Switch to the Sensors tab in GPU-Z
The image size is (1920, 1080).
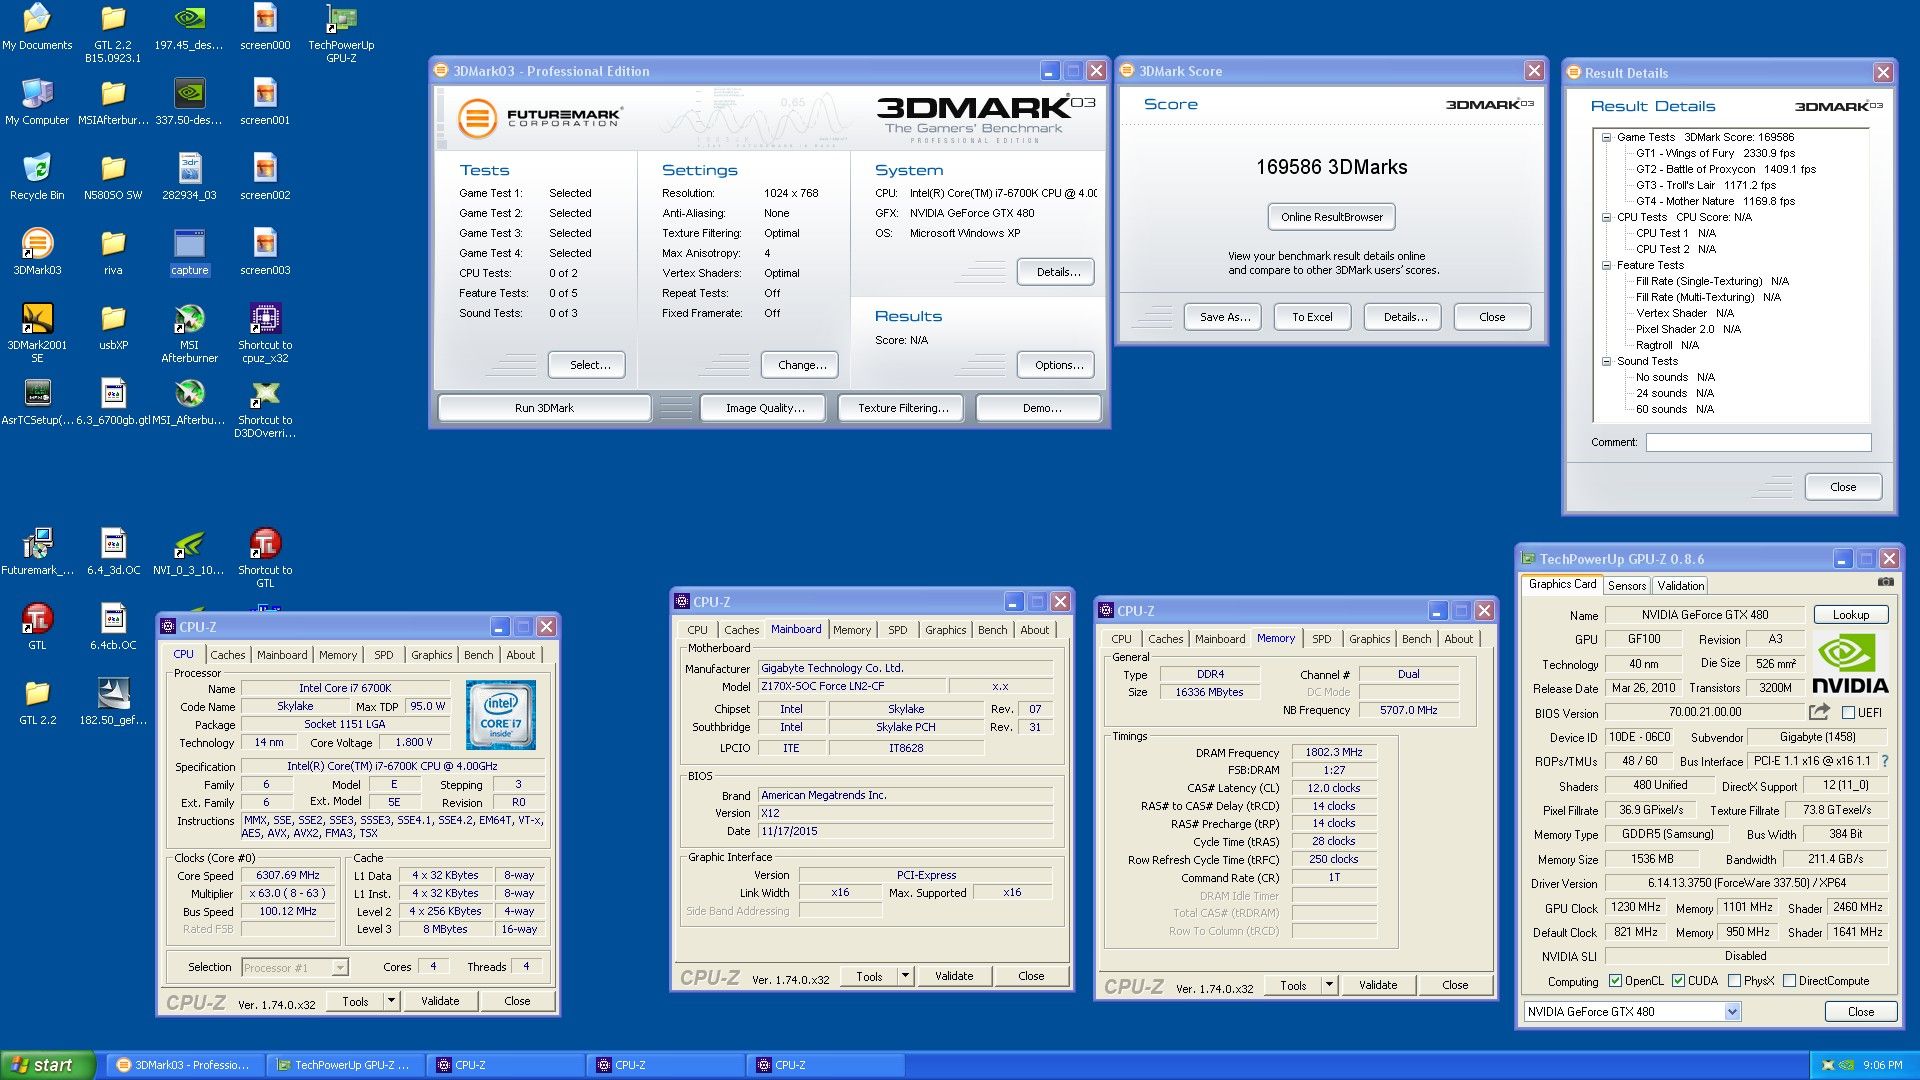(x=1626, y=586)
